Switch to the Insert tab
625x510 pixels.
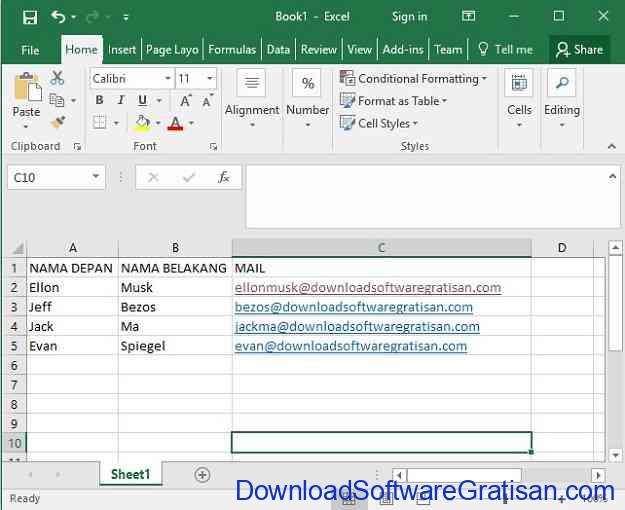122,50
